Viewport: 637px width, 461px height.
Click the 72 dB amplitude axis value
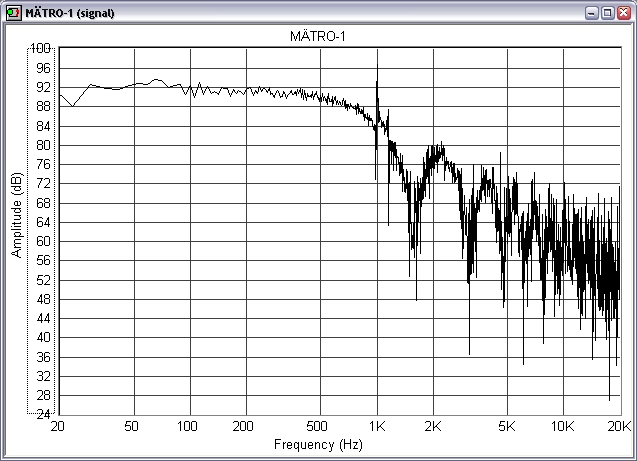tap(43, 184)
